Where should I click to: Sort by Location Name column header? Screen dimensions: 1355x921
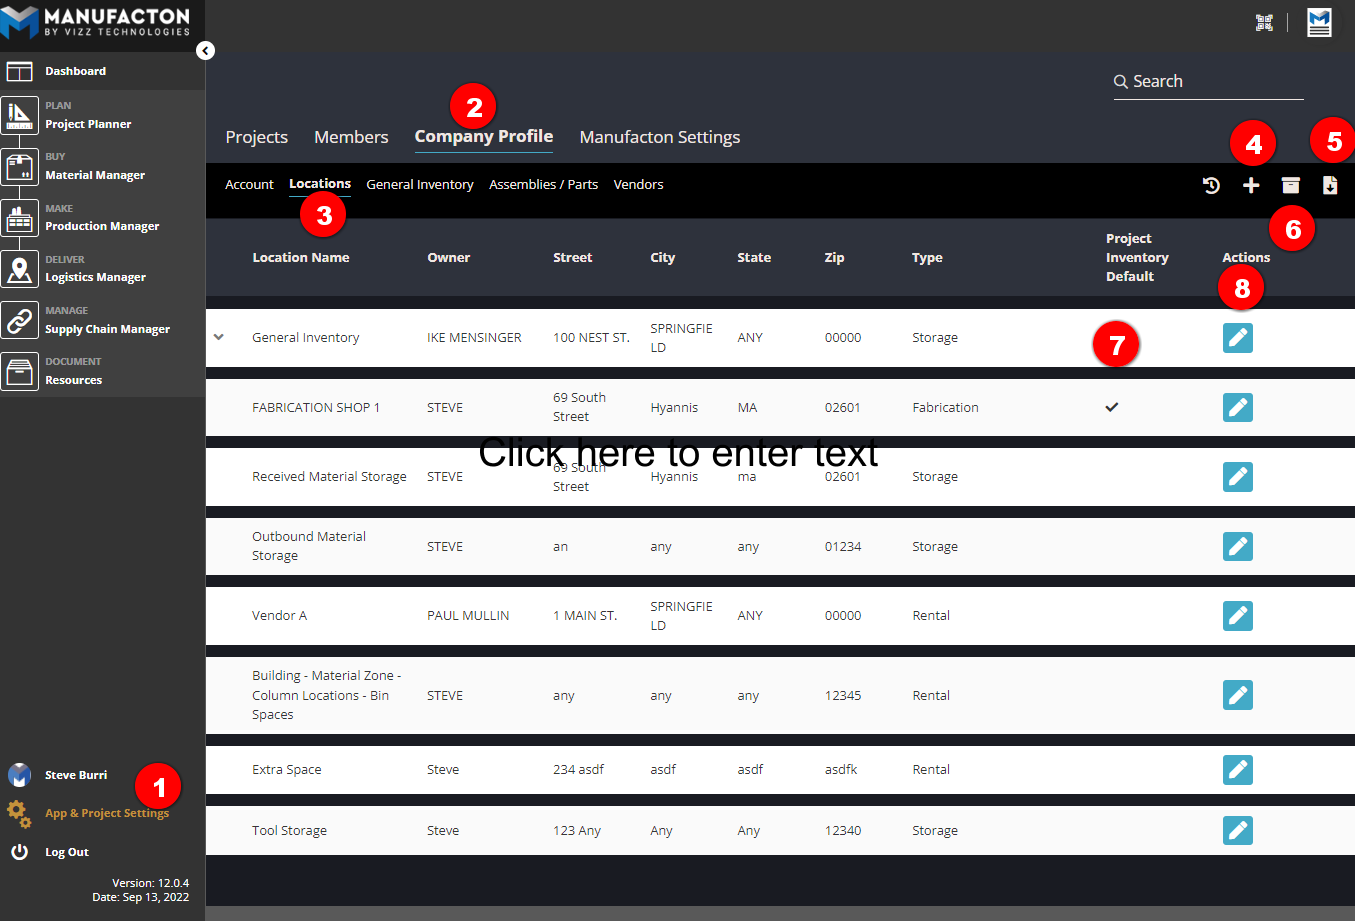pos(301,258)
